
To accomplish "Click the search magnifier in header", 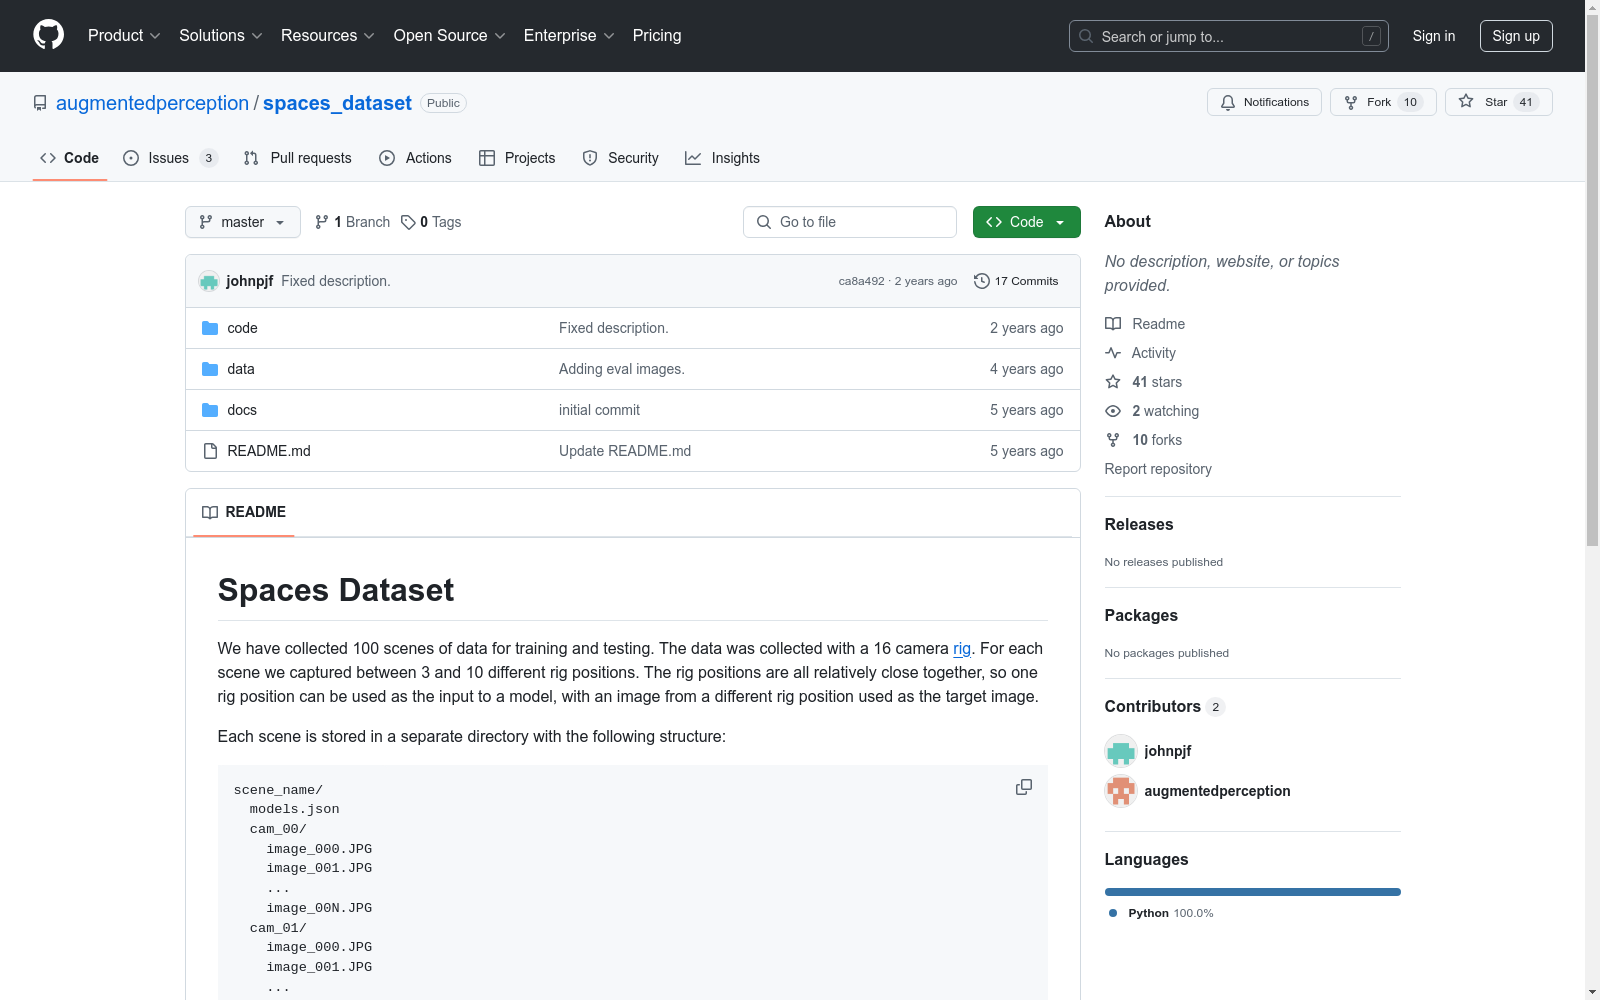I will click(1086, 36).
